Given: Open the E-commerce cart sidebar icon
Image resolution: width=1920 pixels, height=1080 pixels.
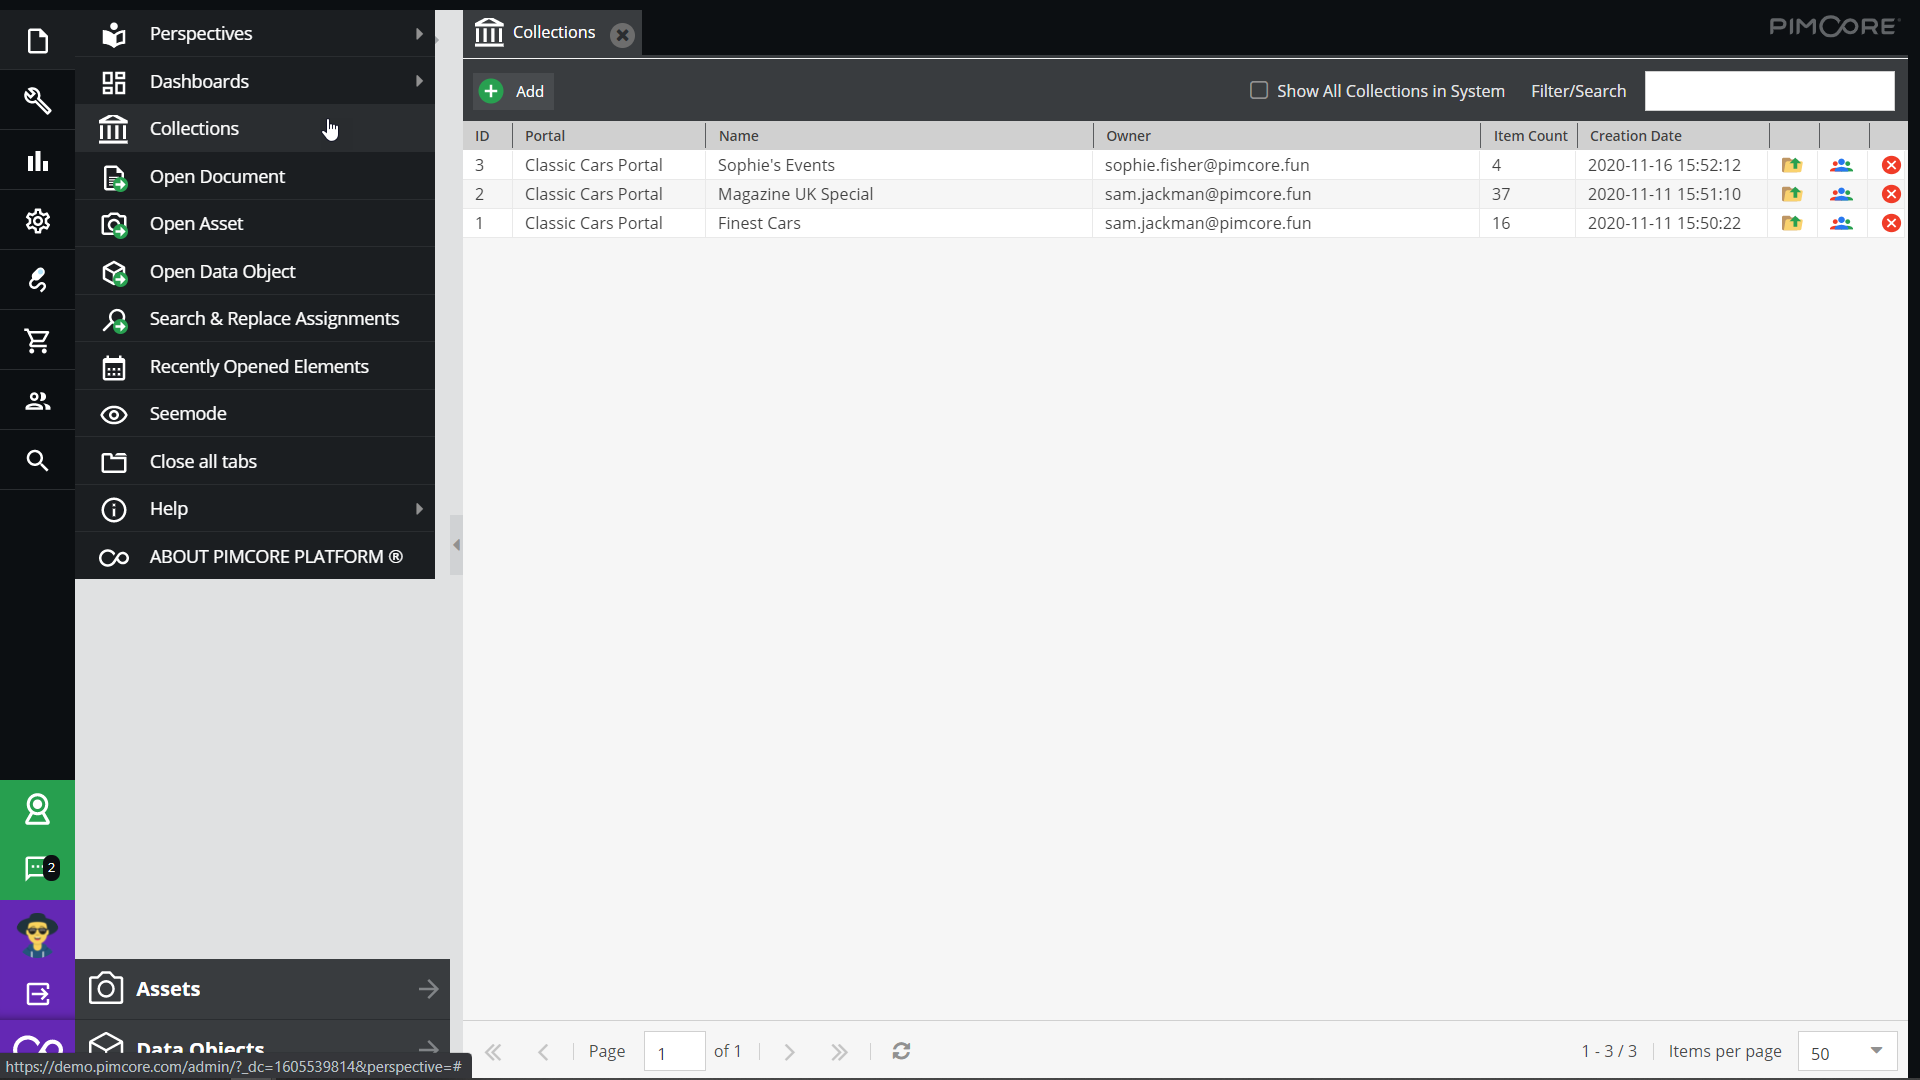Looking at the screenshot, I should coord(37,341).
